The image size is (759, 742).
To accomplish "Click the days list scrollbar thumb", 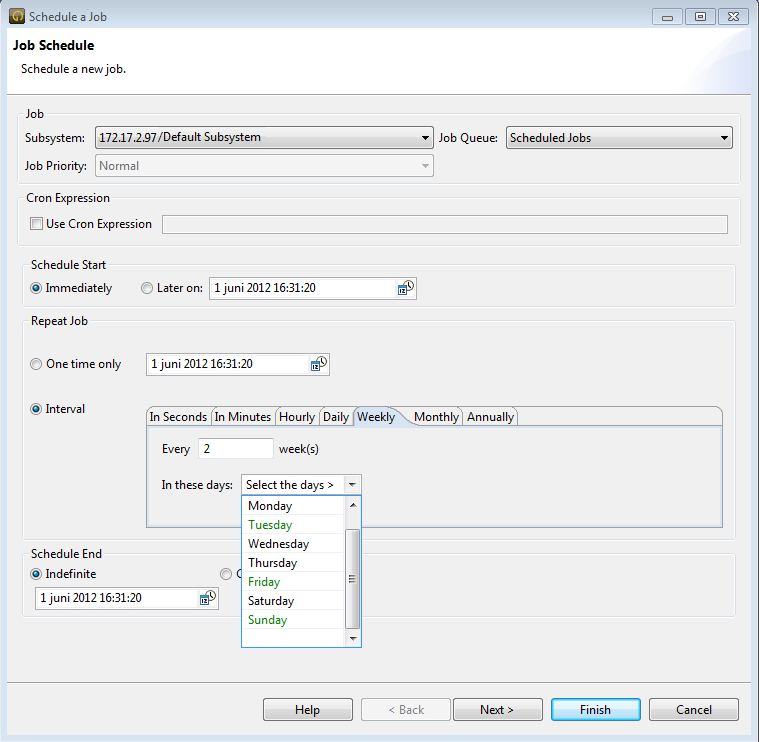I will click(x=352, y=578).
